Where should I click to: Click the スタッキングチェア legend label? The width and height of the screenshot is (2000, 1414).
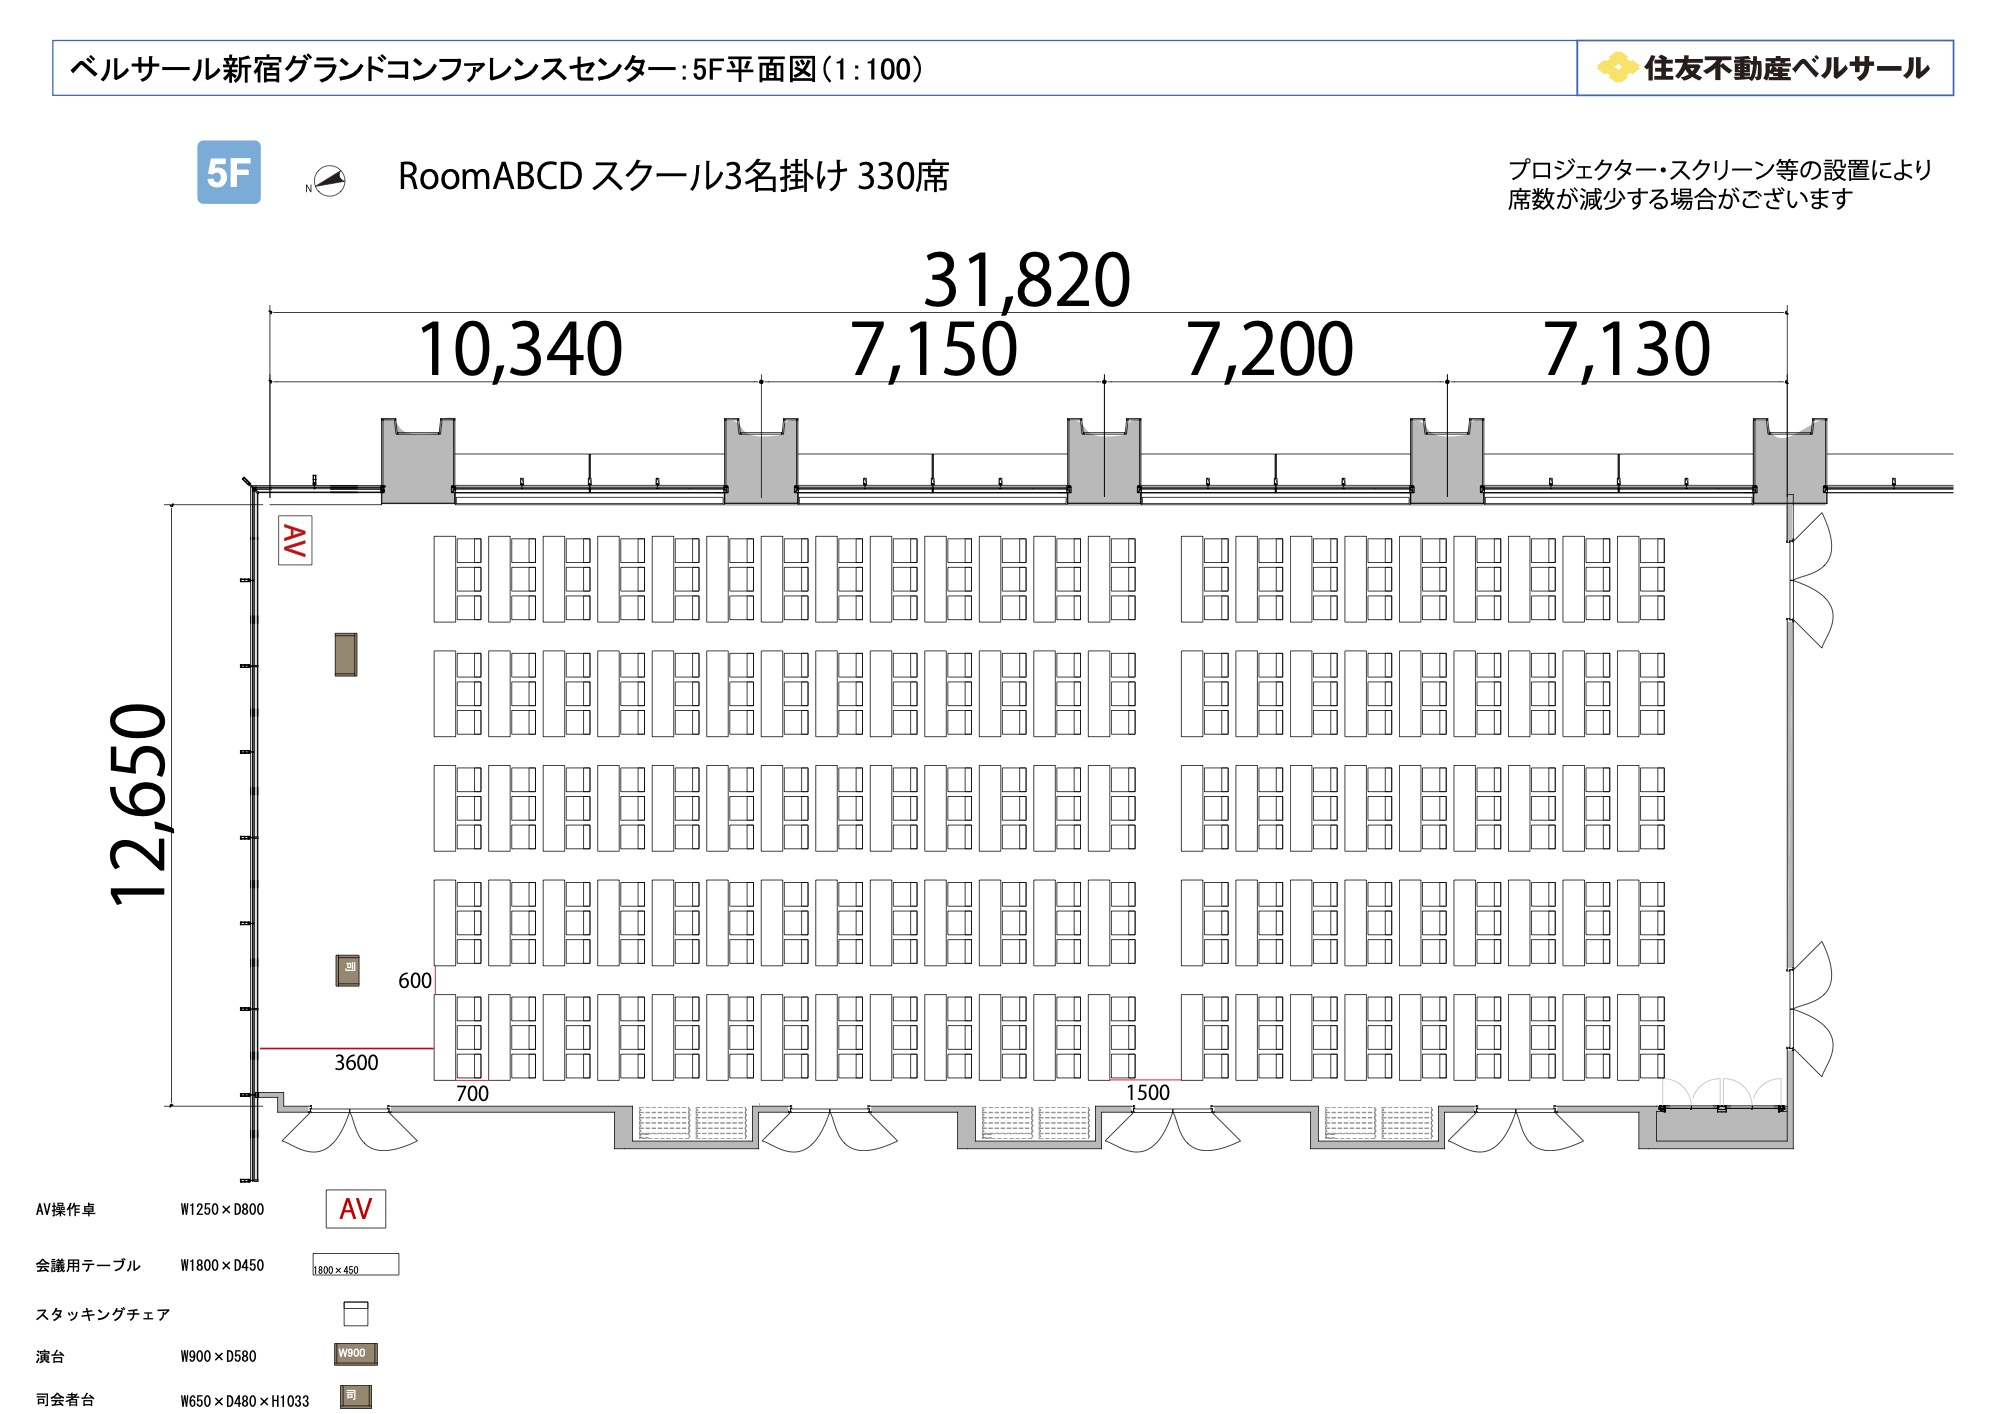(x=103, y=1314)
